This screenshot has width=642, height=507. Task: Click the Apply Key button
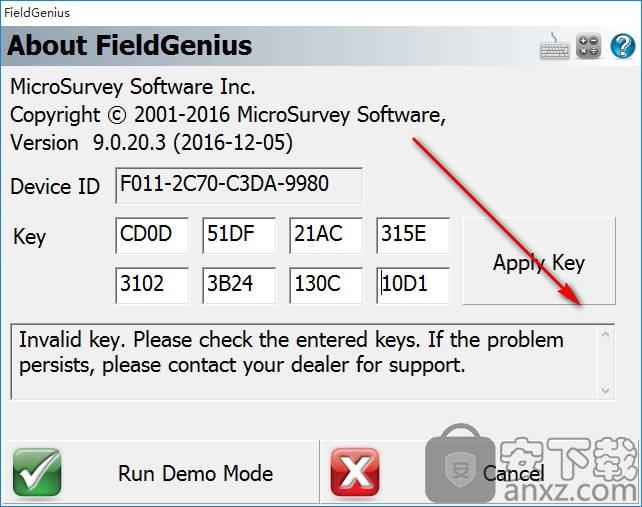click(539, 261)
